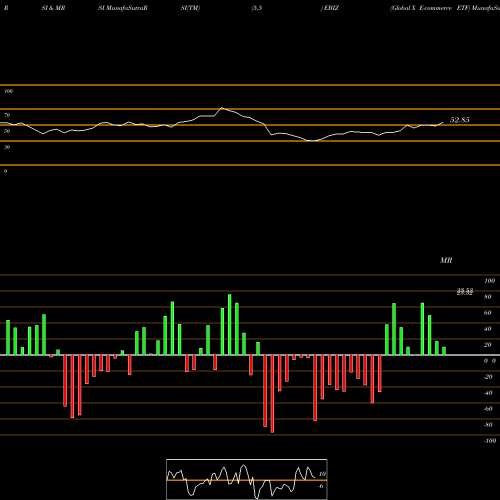
Task: Click the MR axis label -40
Action: [488, 393]
